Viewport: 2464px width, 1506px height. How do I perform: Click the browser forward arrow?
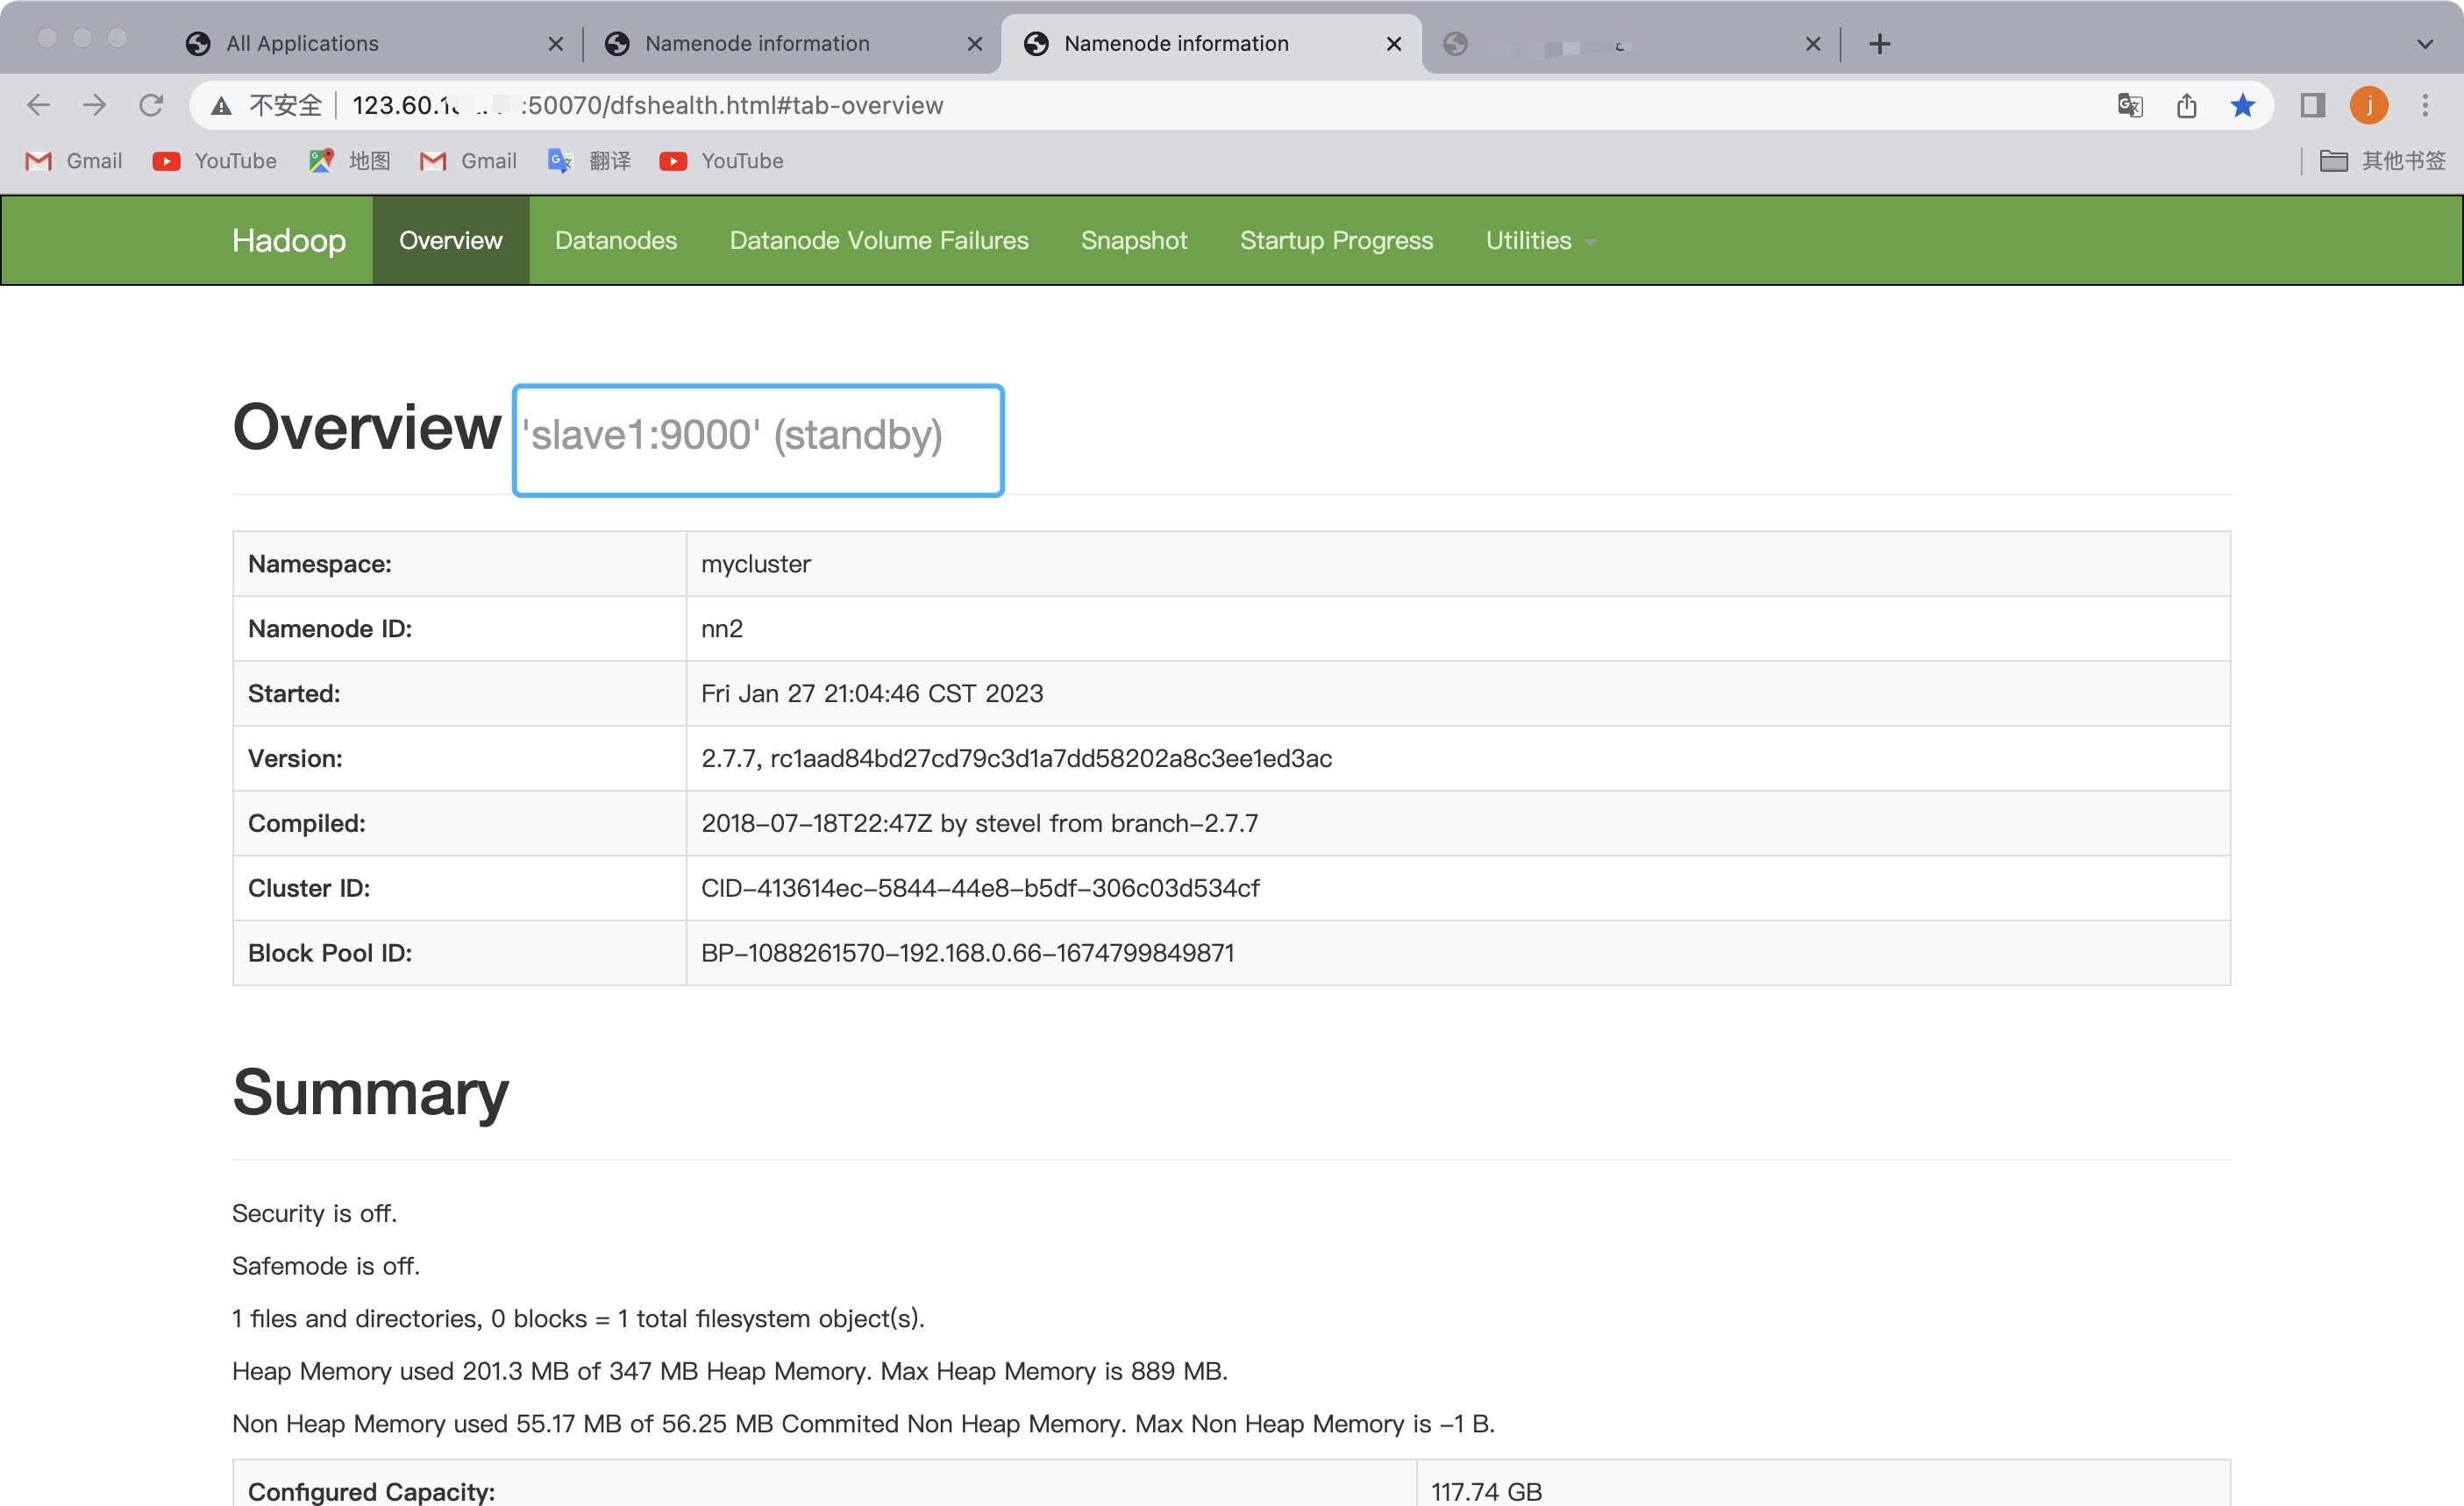point(95,105)
